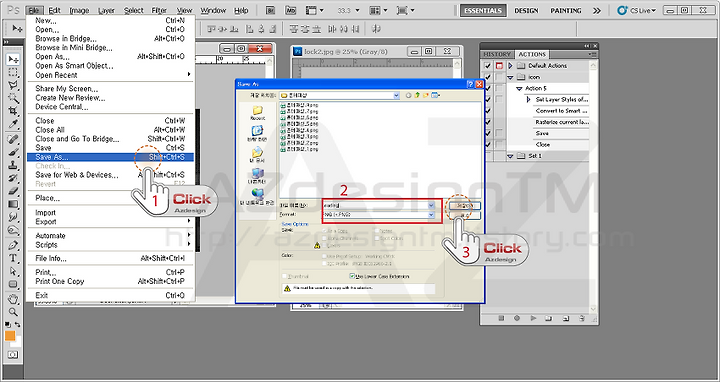Open the CS Live menu
The width and height of the screenshot is (720, 382).
click(636, 10)
